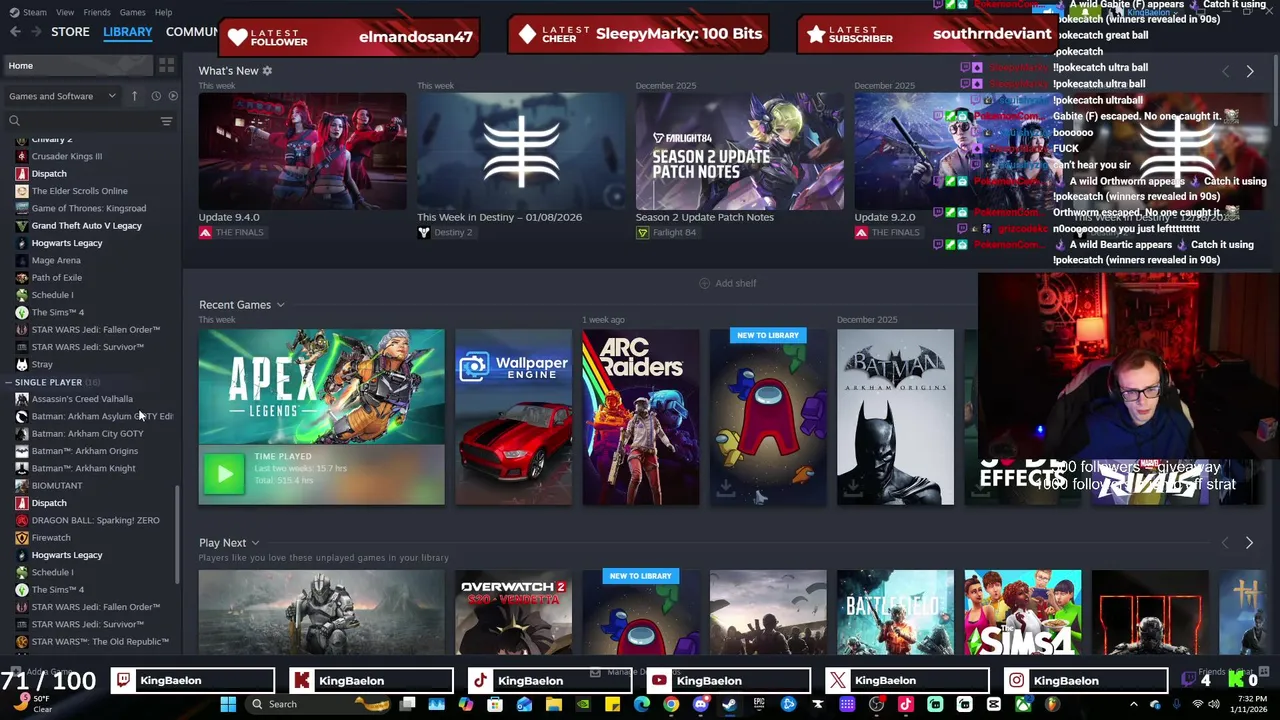Open File Explorer on taskbar

pos(554,704)
